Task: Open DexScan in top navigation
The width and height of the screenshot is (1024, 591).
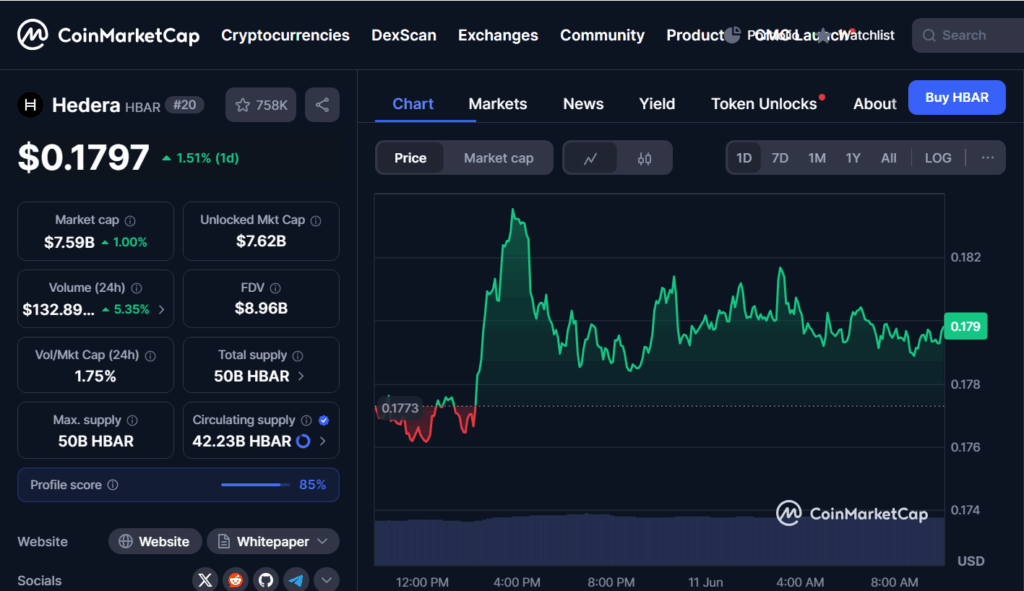Action: [x=404, y=35]
